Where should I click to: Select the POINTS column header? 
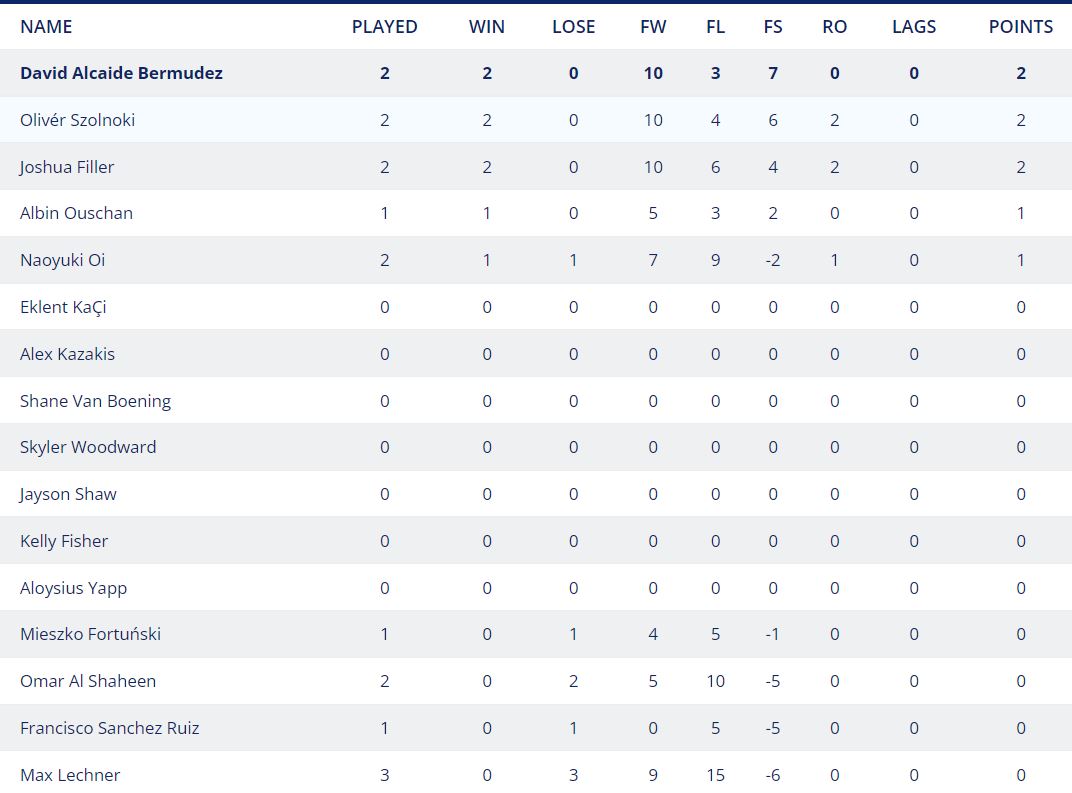coord(1021,27)
